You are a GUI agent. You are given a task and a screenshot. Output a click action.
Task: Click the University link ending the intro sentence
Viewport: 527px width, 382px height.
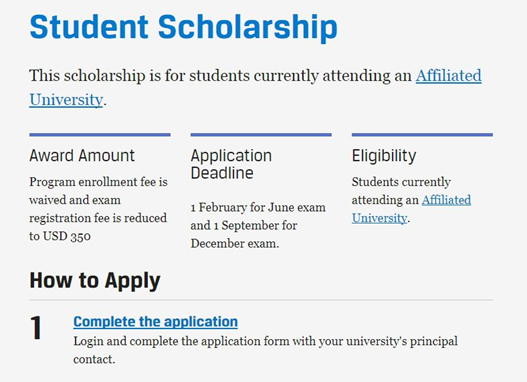click(x=66, y=100)
